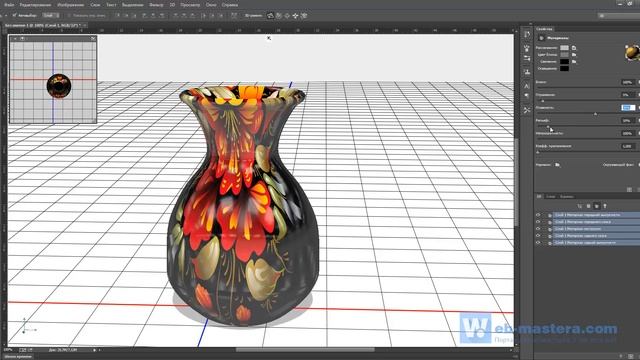The height and width of the screenshot is (360, 640).
Task: Click the highlighted Roughness value field
Action: pyautogui.click(x=628, y=108)
